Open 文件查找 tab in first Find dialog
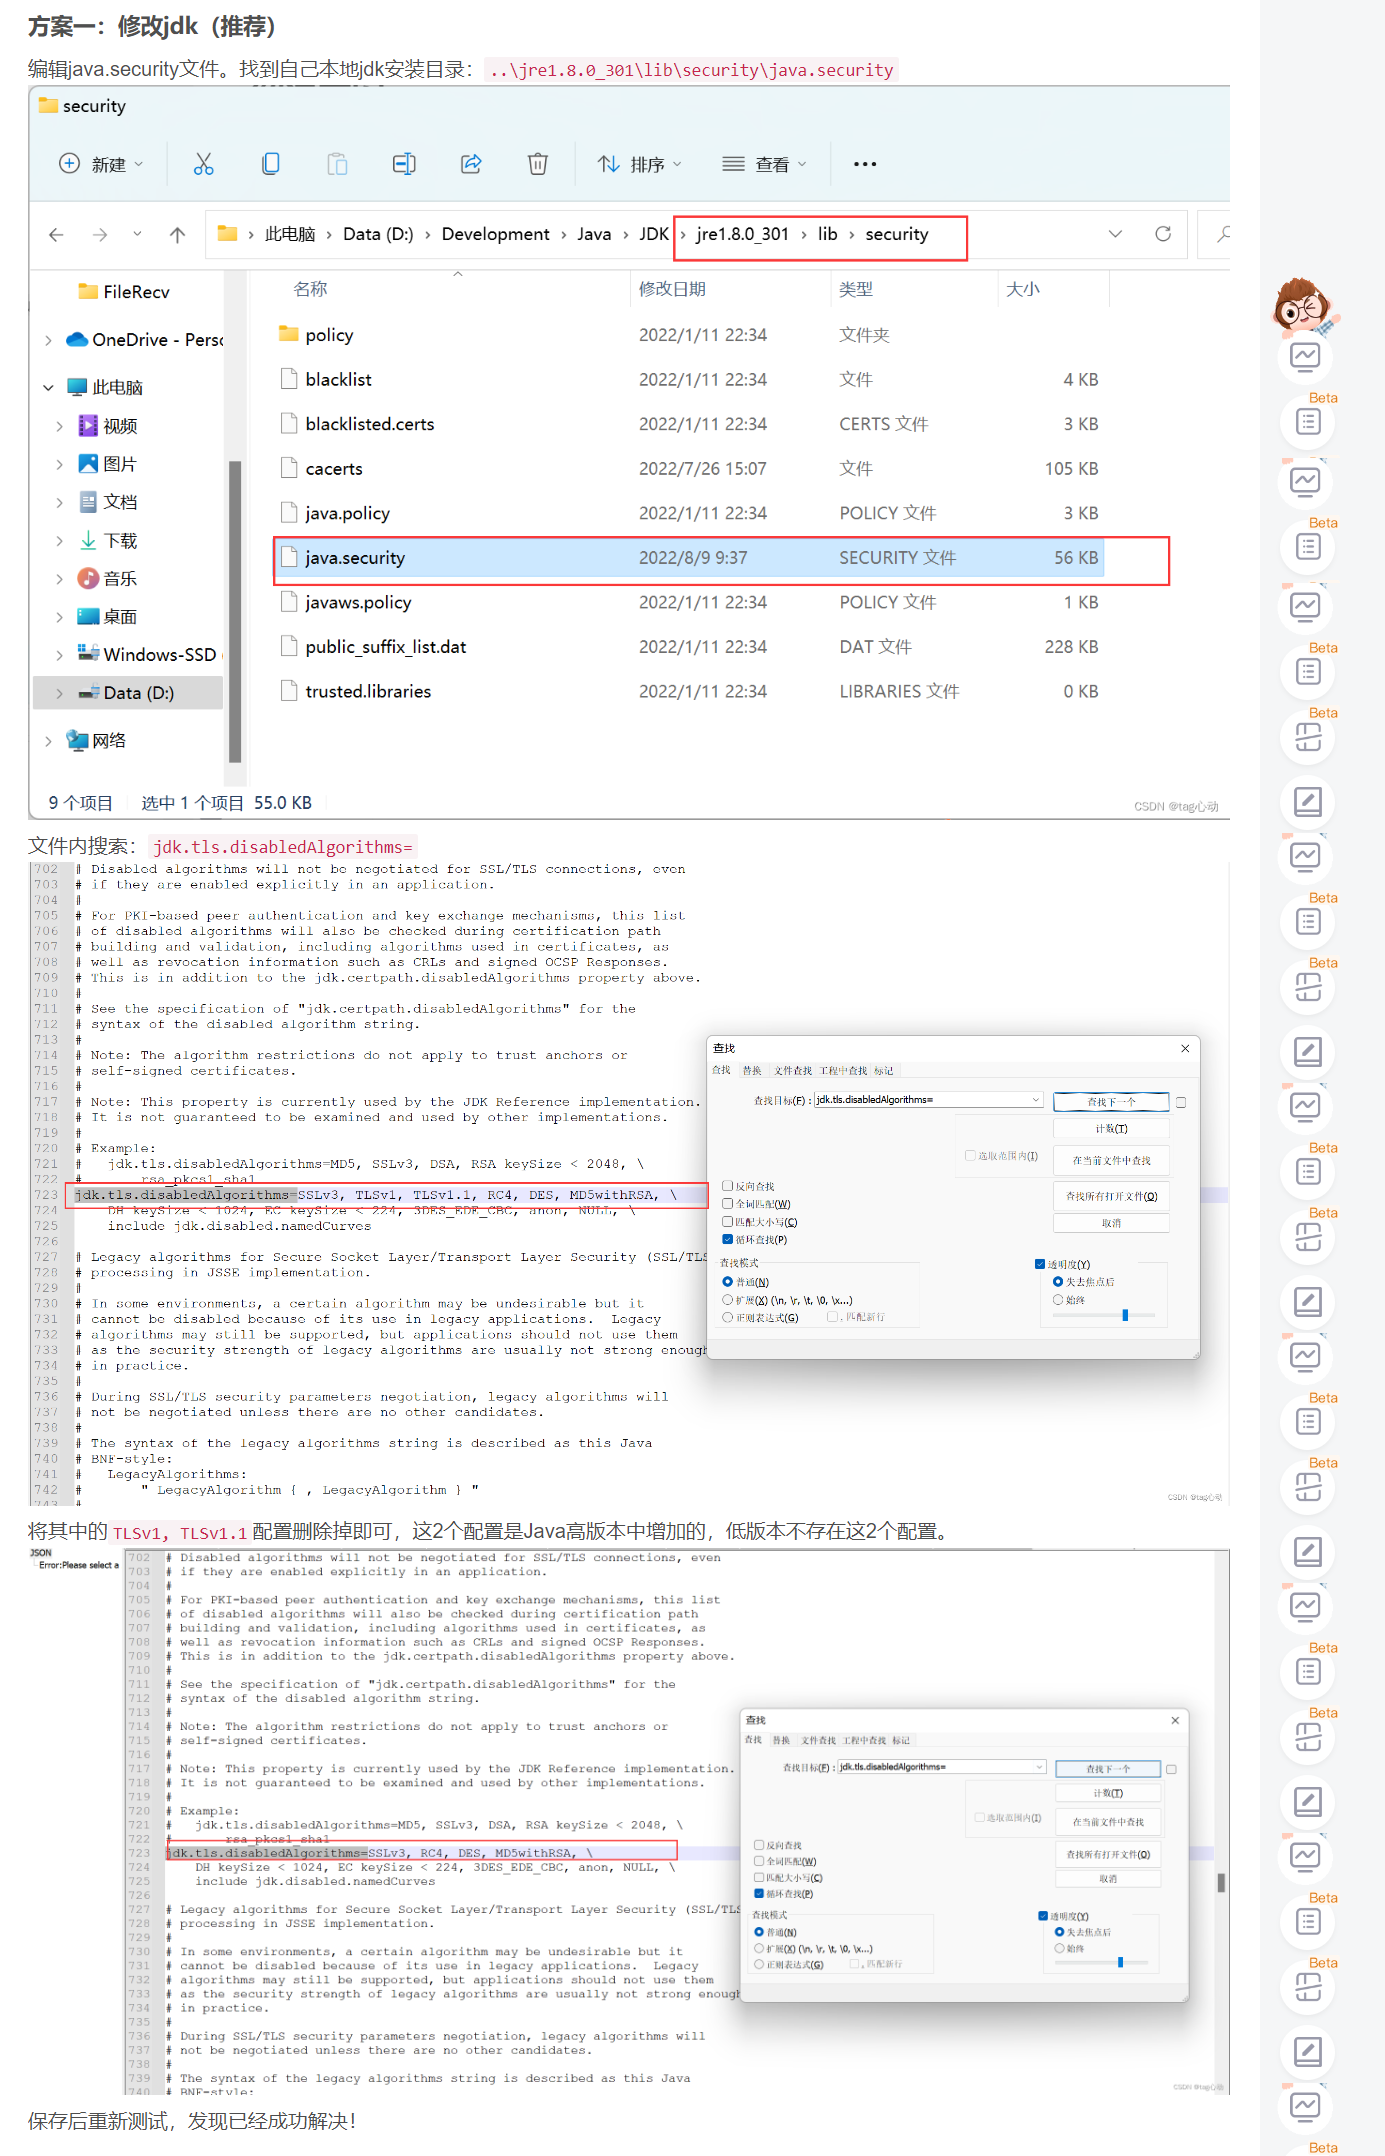 [793, 1071]
